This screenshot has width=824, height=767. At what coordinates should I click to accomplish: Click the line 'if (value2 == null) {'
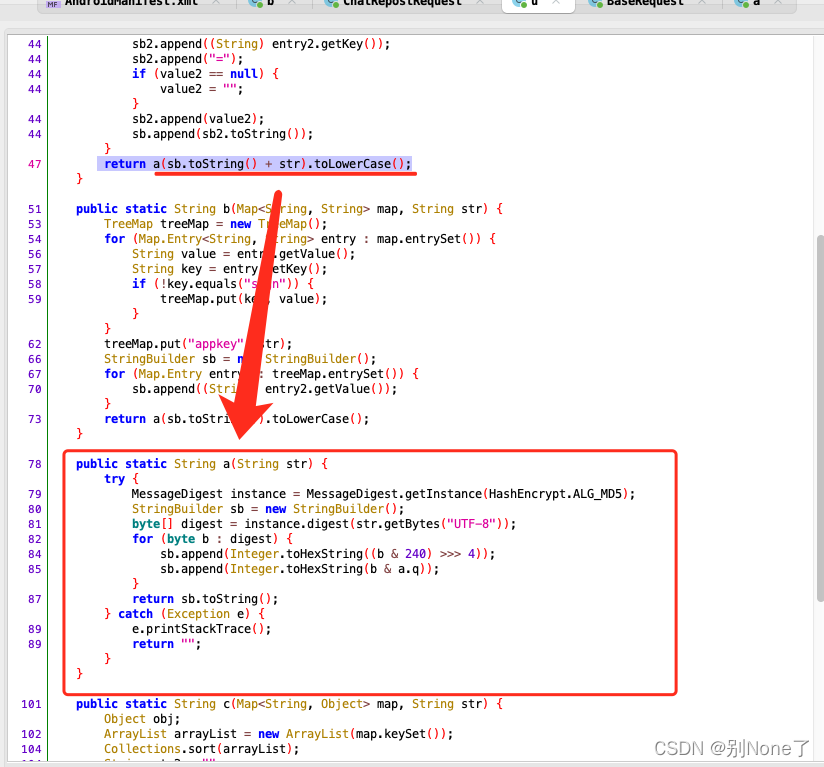205,74
